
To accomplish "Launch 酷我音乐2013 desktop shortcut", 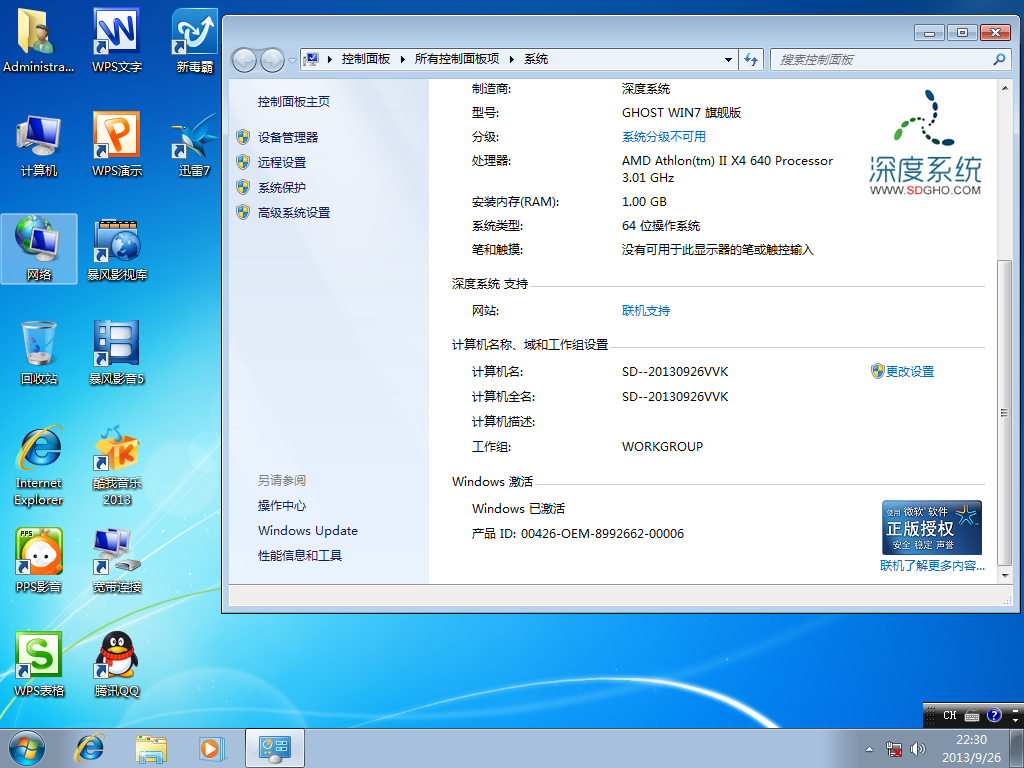I will [x=117, y=466].
